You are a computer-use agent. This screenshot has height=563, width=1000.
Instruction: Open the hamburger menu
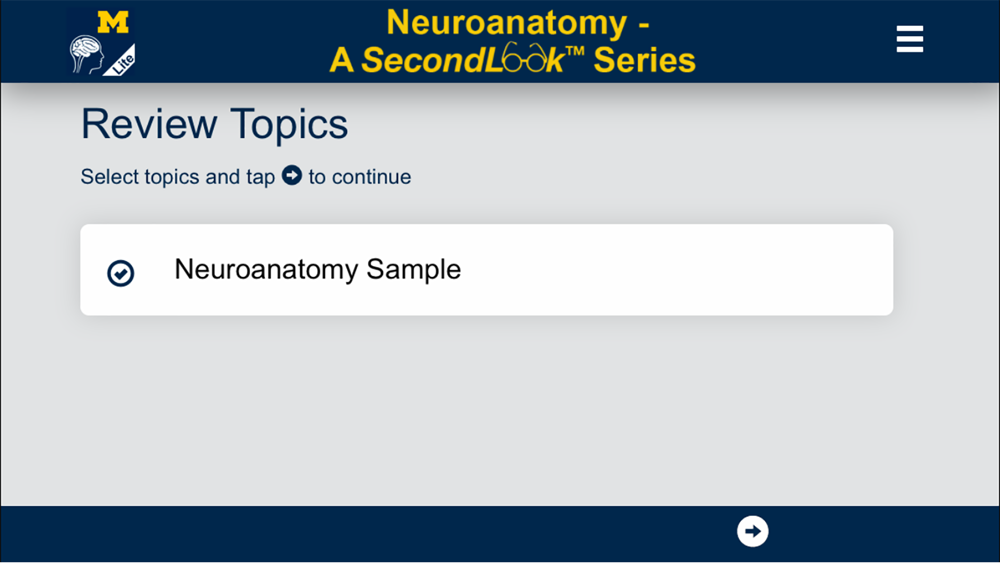pyautogui.click(x=909, y=39)
